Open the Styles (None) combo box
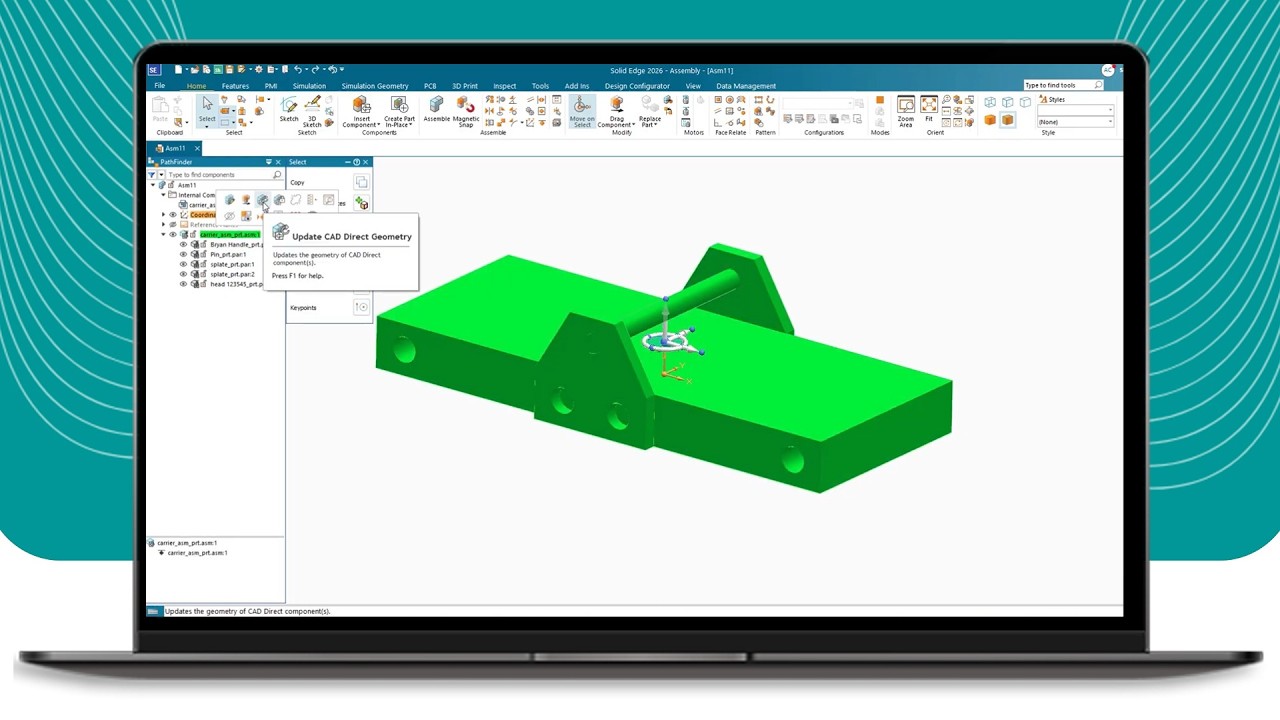1280x720 pixels. pos(1075,122)
